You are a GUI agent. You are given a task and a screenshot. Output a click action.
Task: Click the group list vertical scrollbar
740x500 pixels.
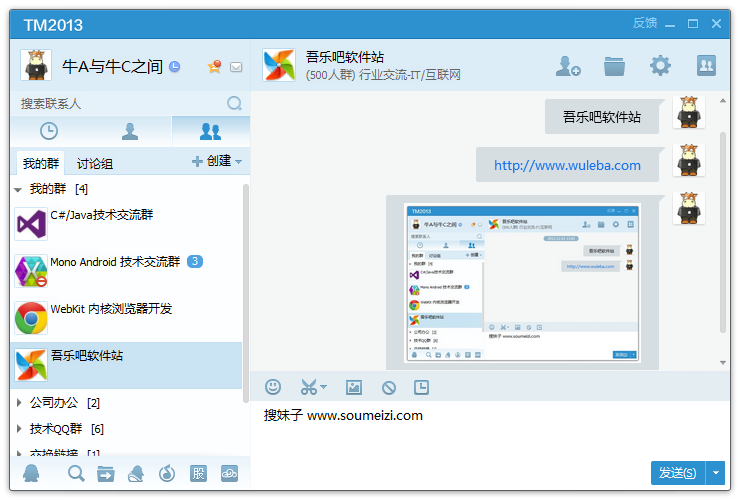[x=245, y=293]
